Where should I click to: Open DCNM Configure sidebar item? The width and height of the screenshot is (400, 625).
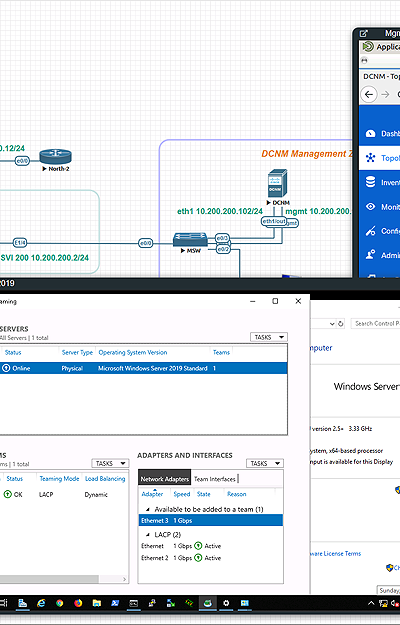(x=379, y=231)
